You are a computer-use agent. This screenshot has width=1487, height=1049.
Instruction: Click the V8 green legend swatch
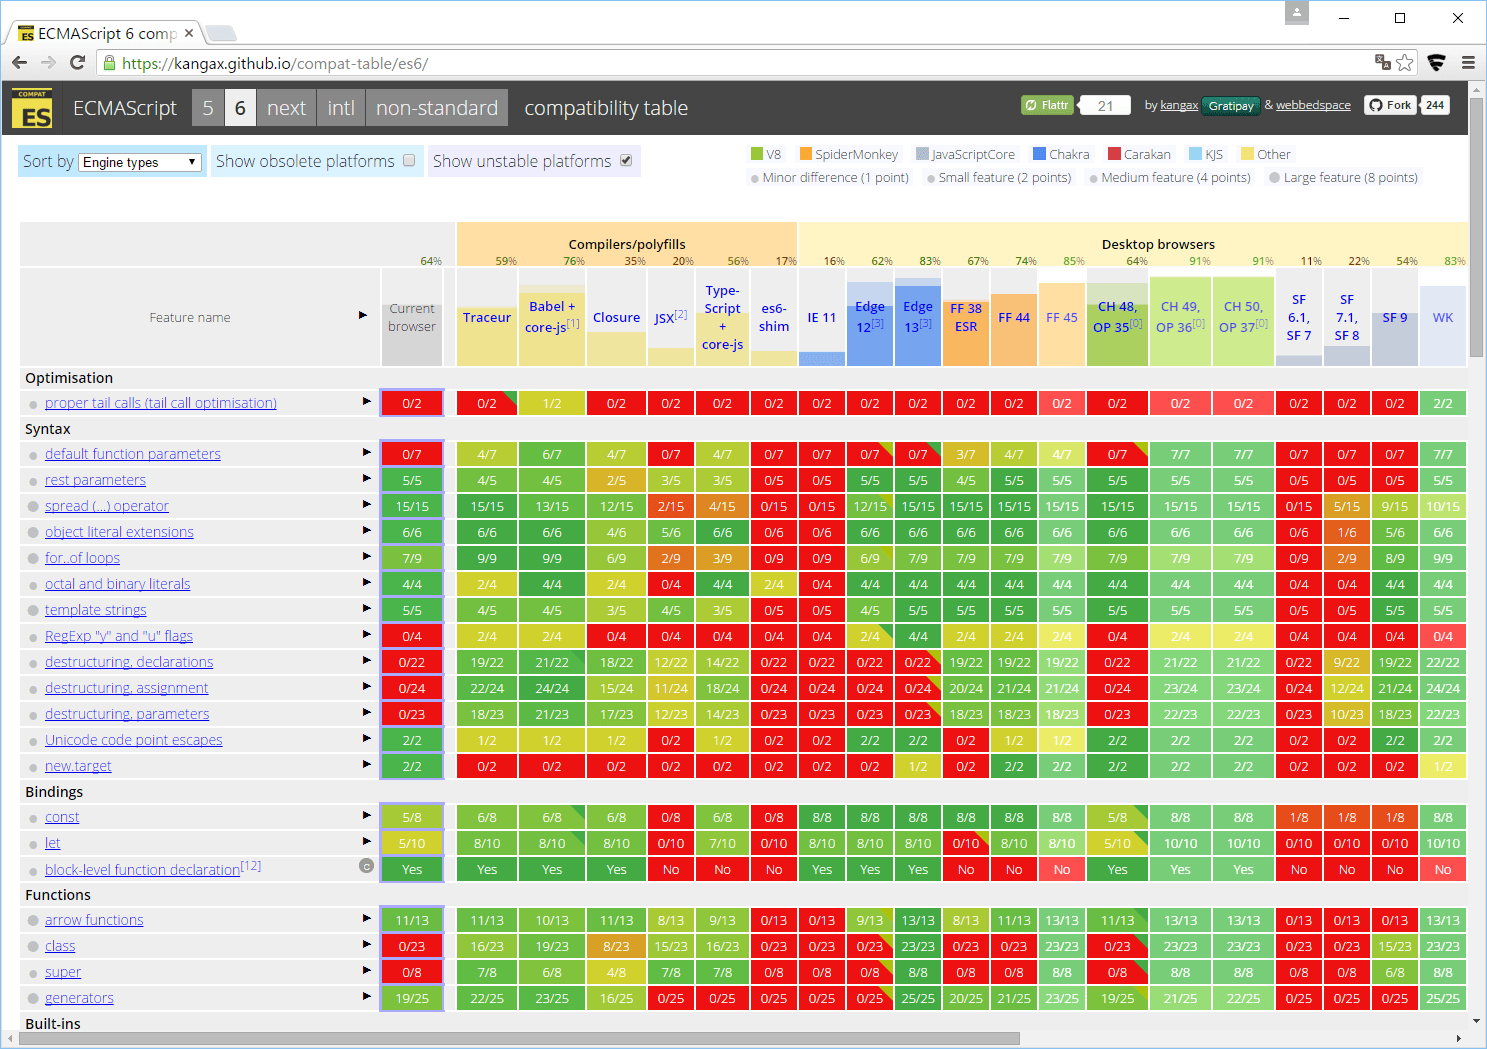coord(757,154)
